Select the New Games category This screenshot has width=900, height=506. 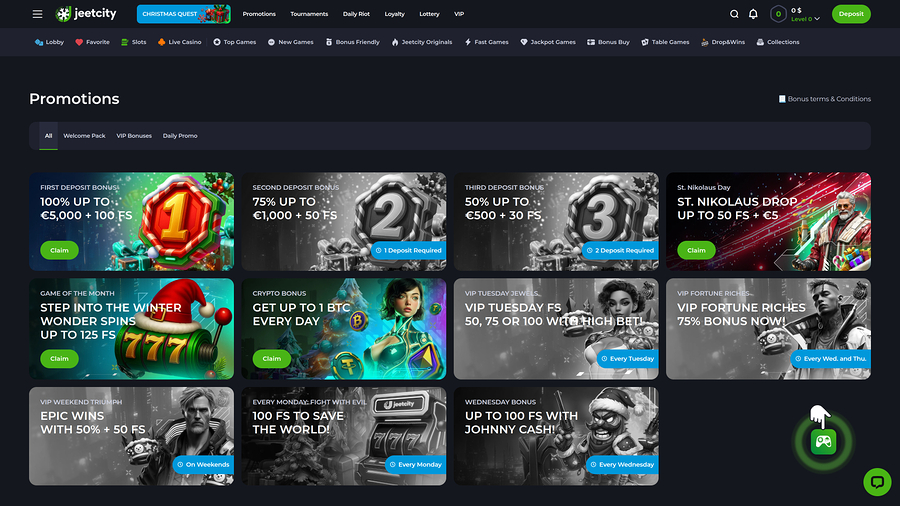(x=290, y=42)
